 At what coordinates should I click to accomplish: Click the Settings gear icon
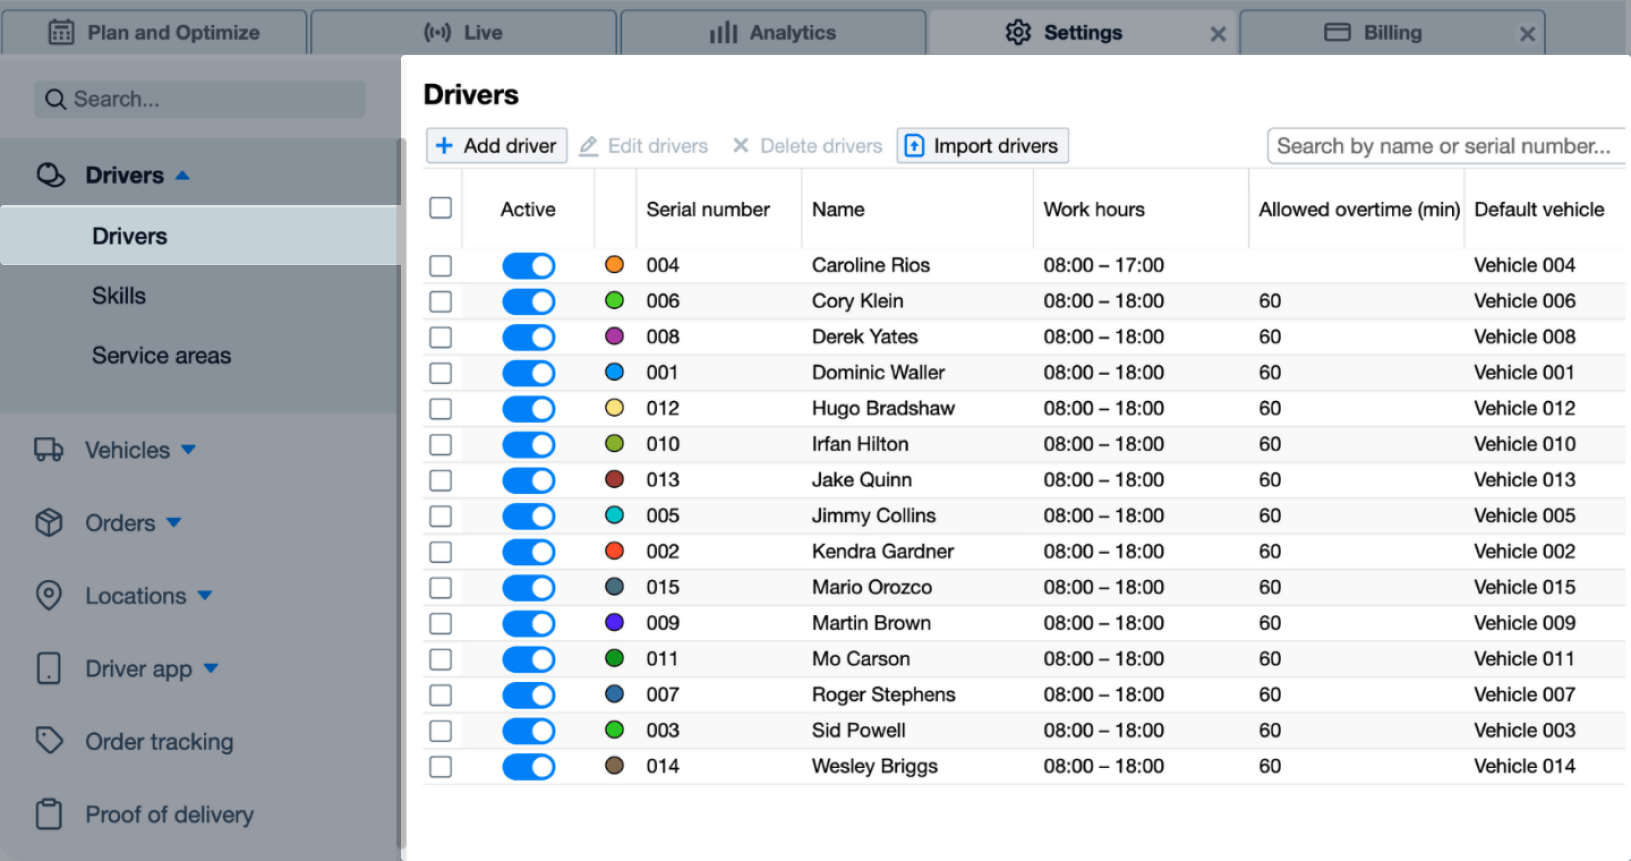1018,32
